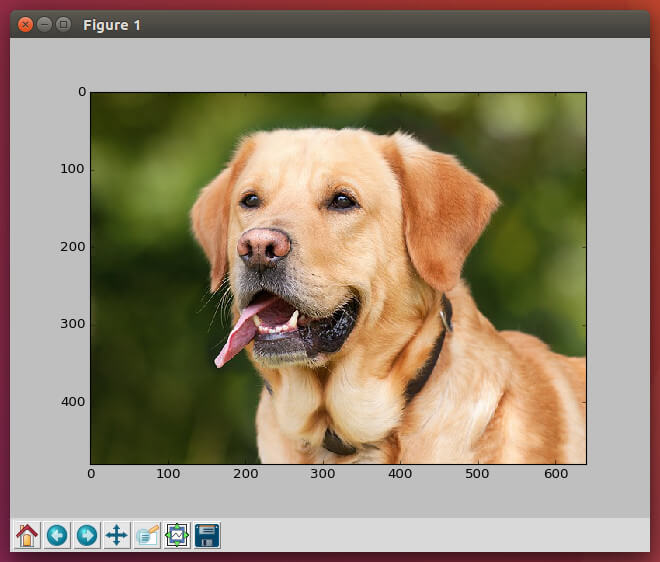660x562 pixels.
Task: Open the Configure subplots dialog
Action: click(177, 535)
